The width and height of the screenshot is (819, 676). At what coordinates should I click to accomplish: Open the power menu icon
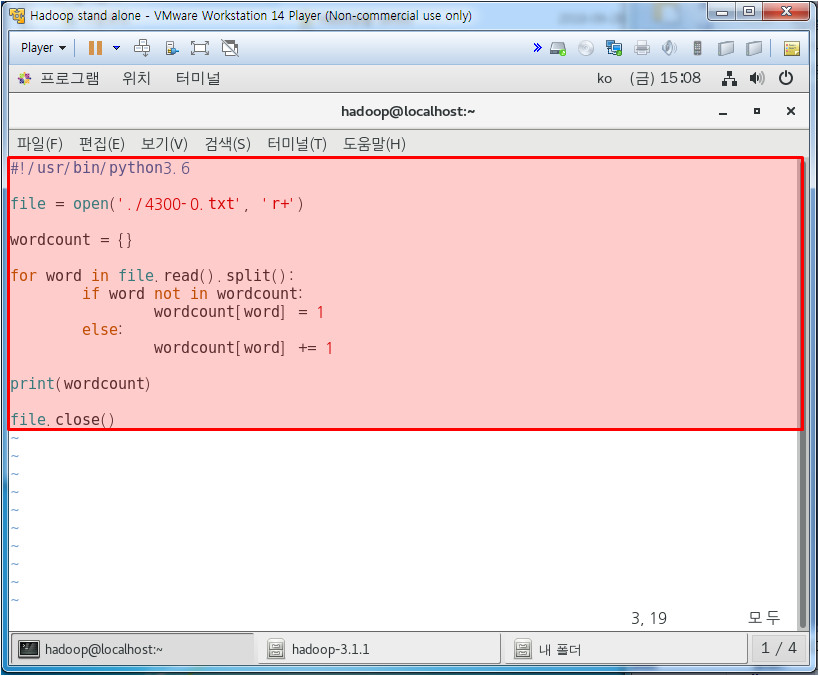(x=786, y=78)
